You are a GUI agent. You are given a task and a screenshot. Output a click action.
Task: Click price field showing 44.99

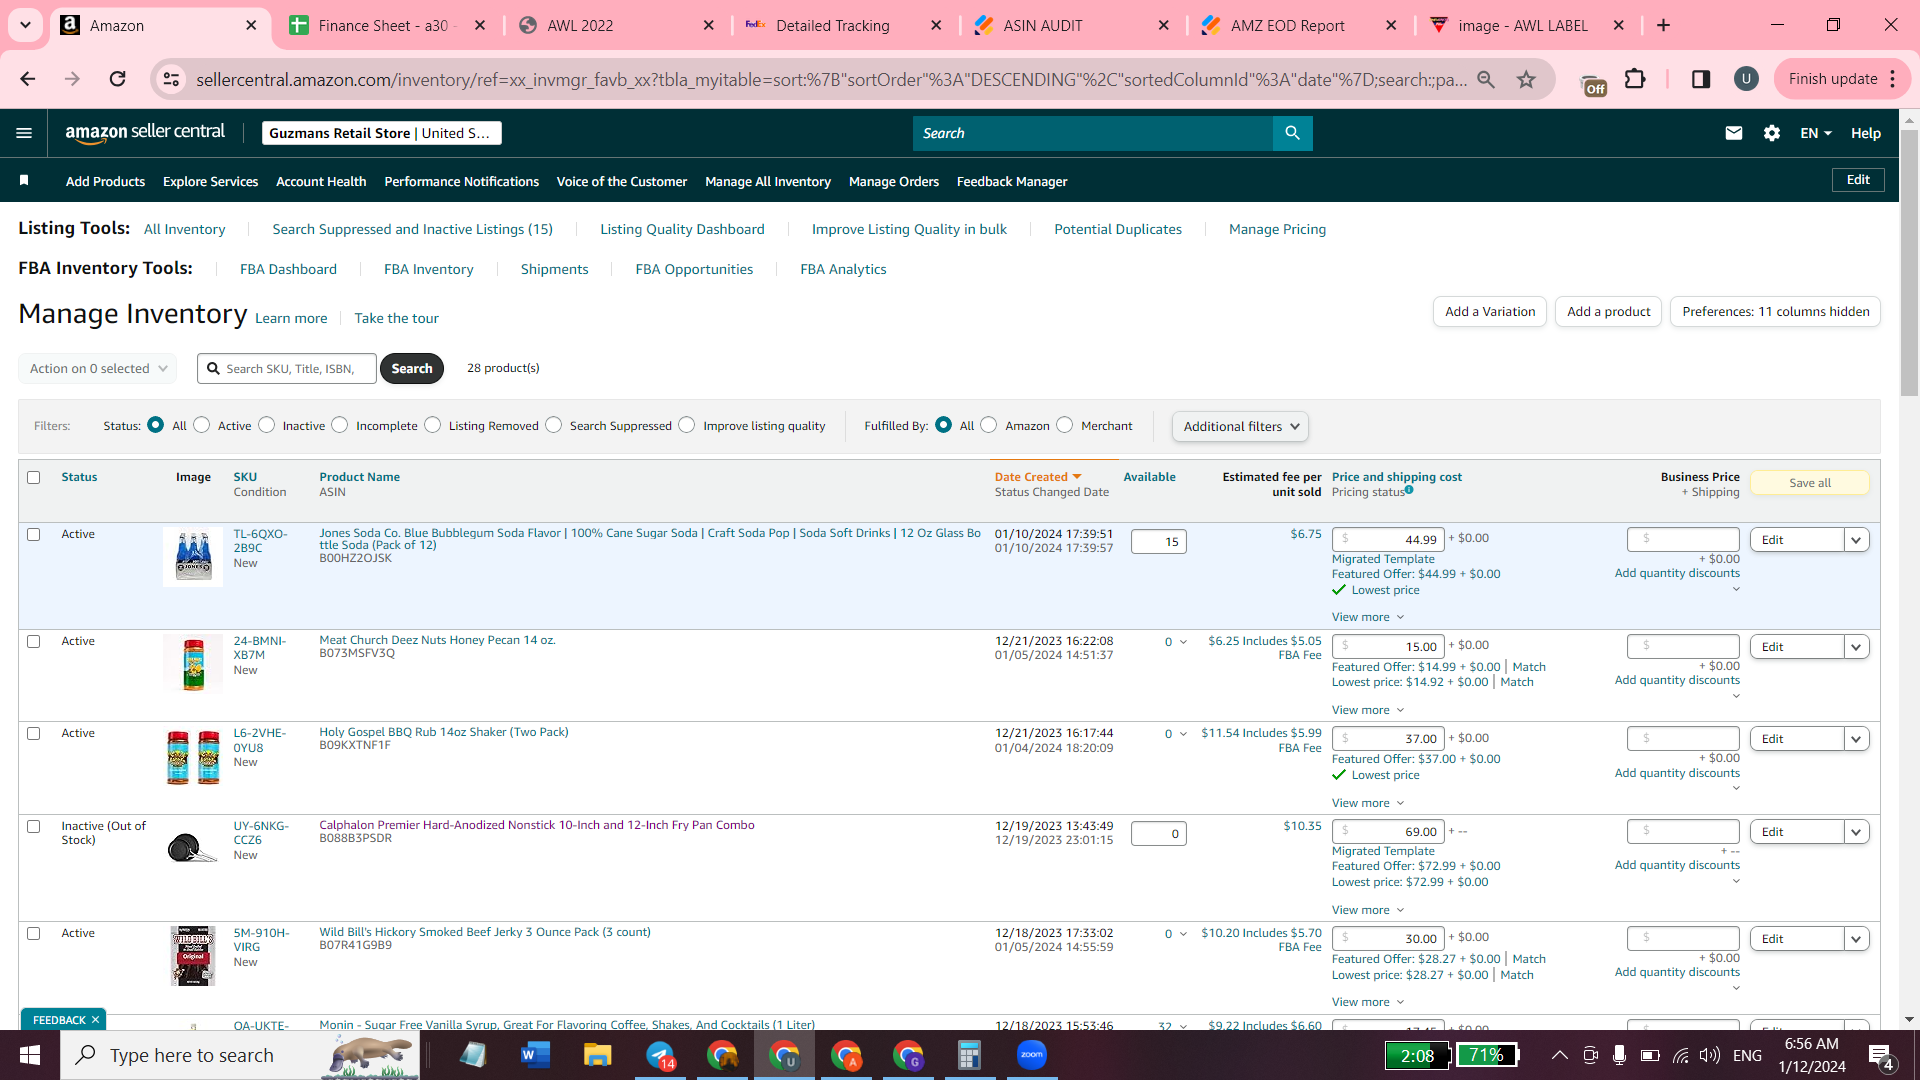[x=1388, y=540]
